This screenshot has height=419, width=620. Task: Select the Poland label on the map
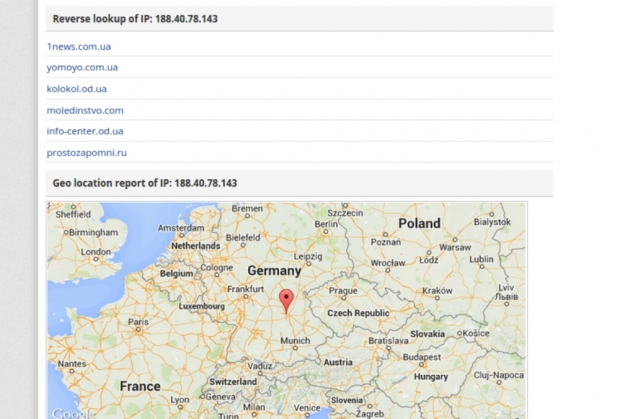pos(419,223)
